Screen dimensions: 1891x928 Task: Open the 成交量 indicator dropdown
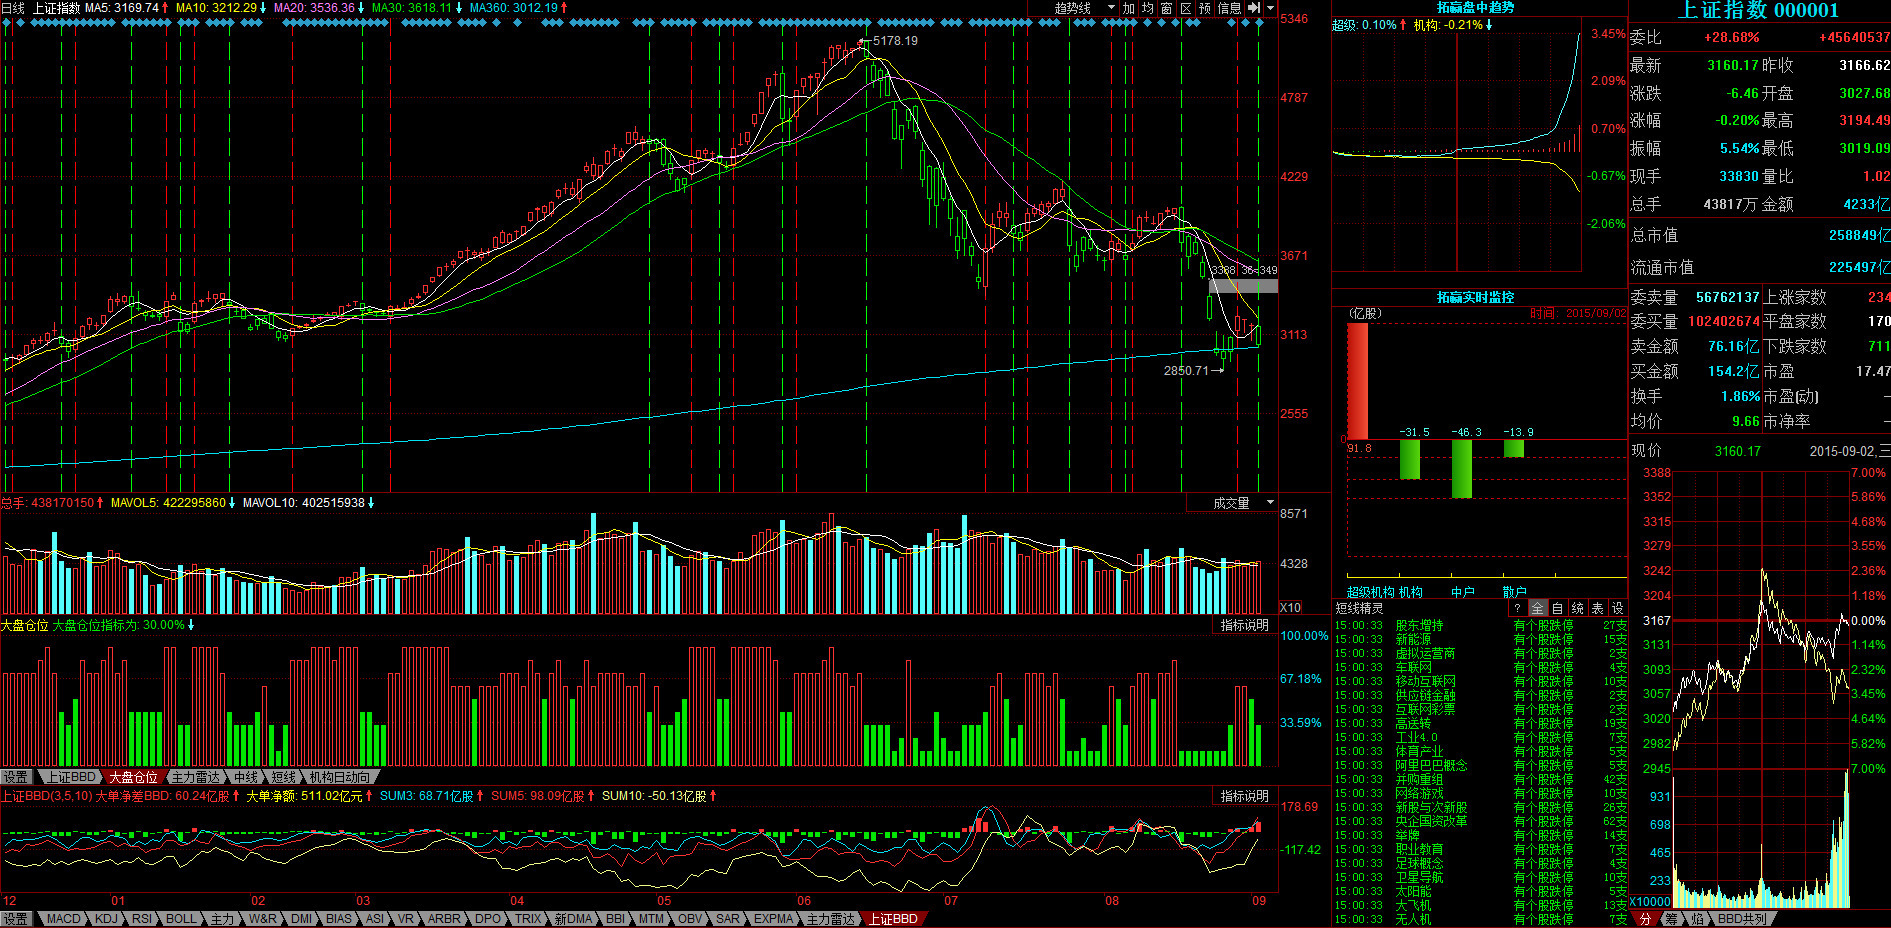(1232, 503)
